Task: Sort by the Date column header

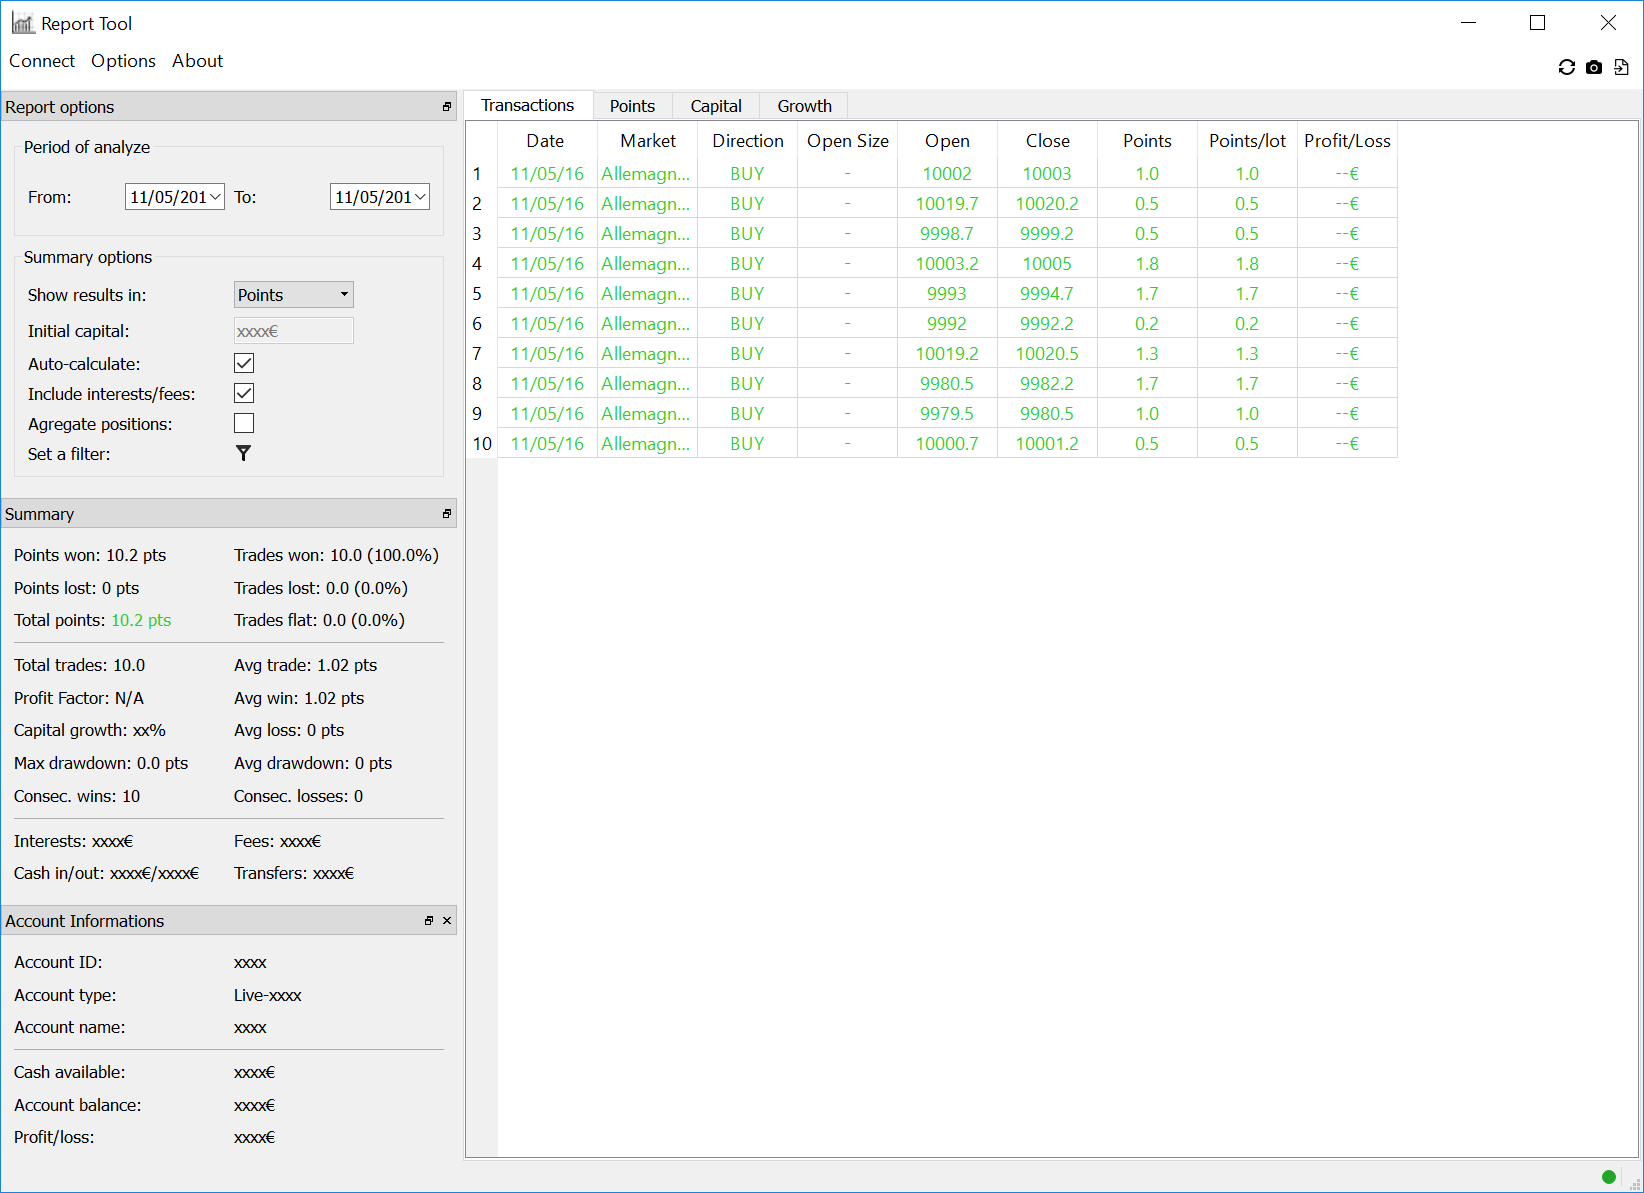Action: point(546,141)
